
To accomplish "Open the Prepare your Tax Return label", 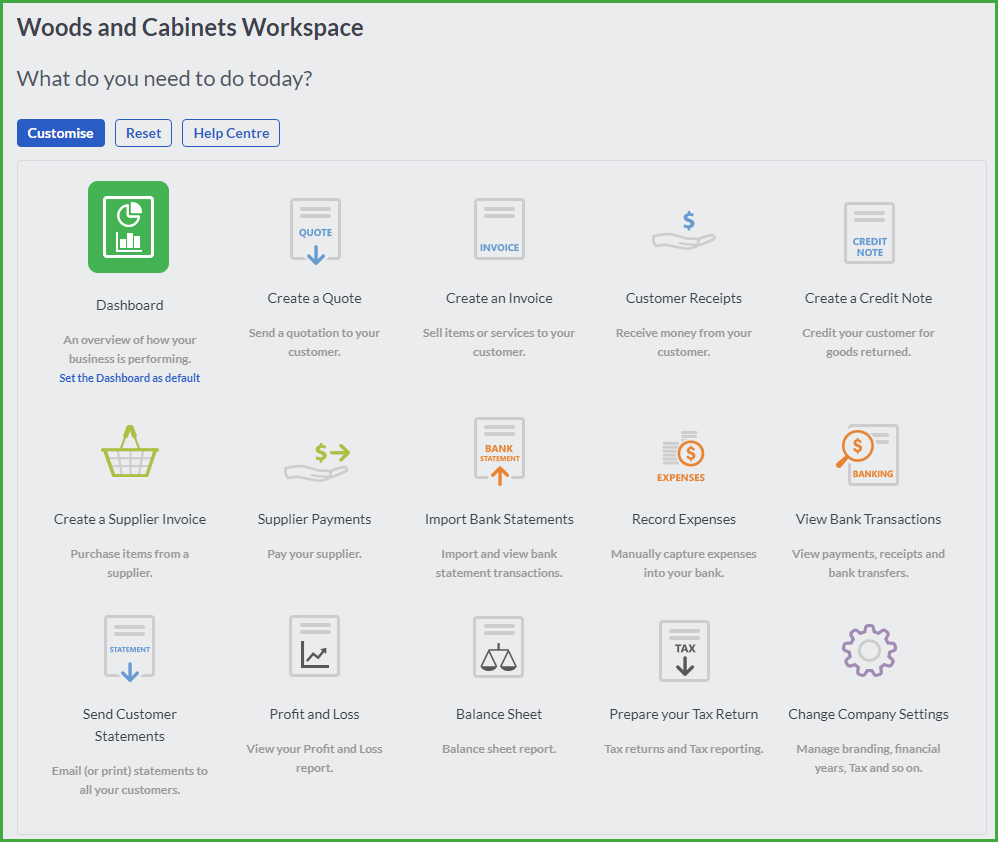I will coord(684,714).
